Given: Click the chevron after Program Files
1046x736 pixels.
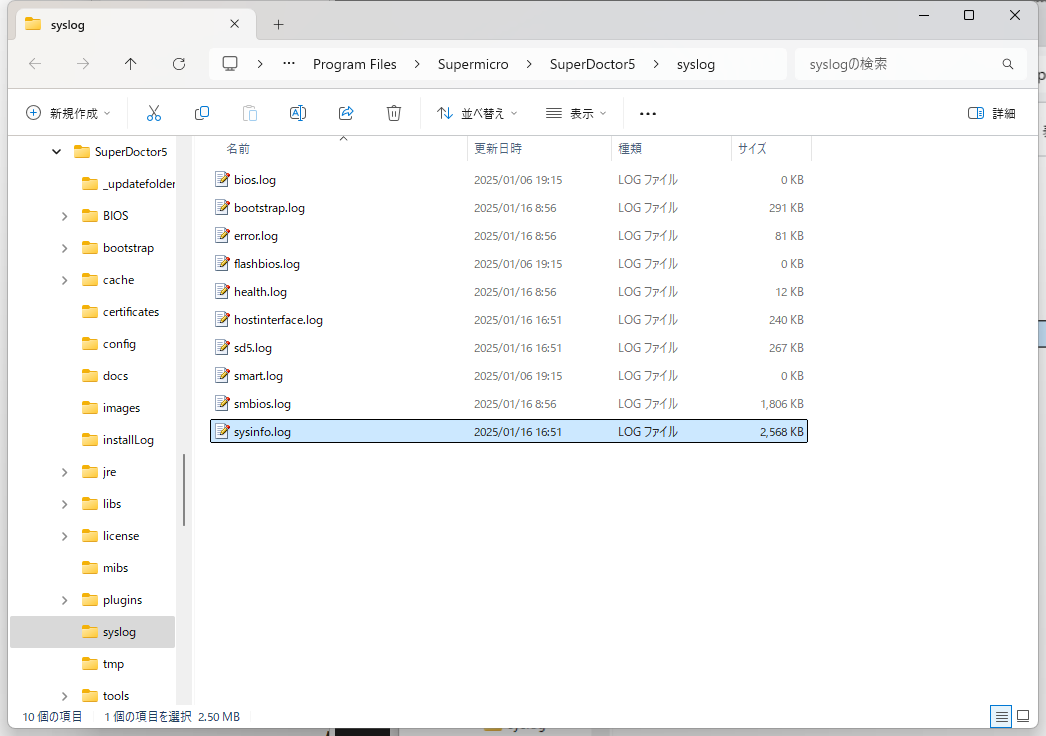Looking at the screenshot, I should (417, 64).
